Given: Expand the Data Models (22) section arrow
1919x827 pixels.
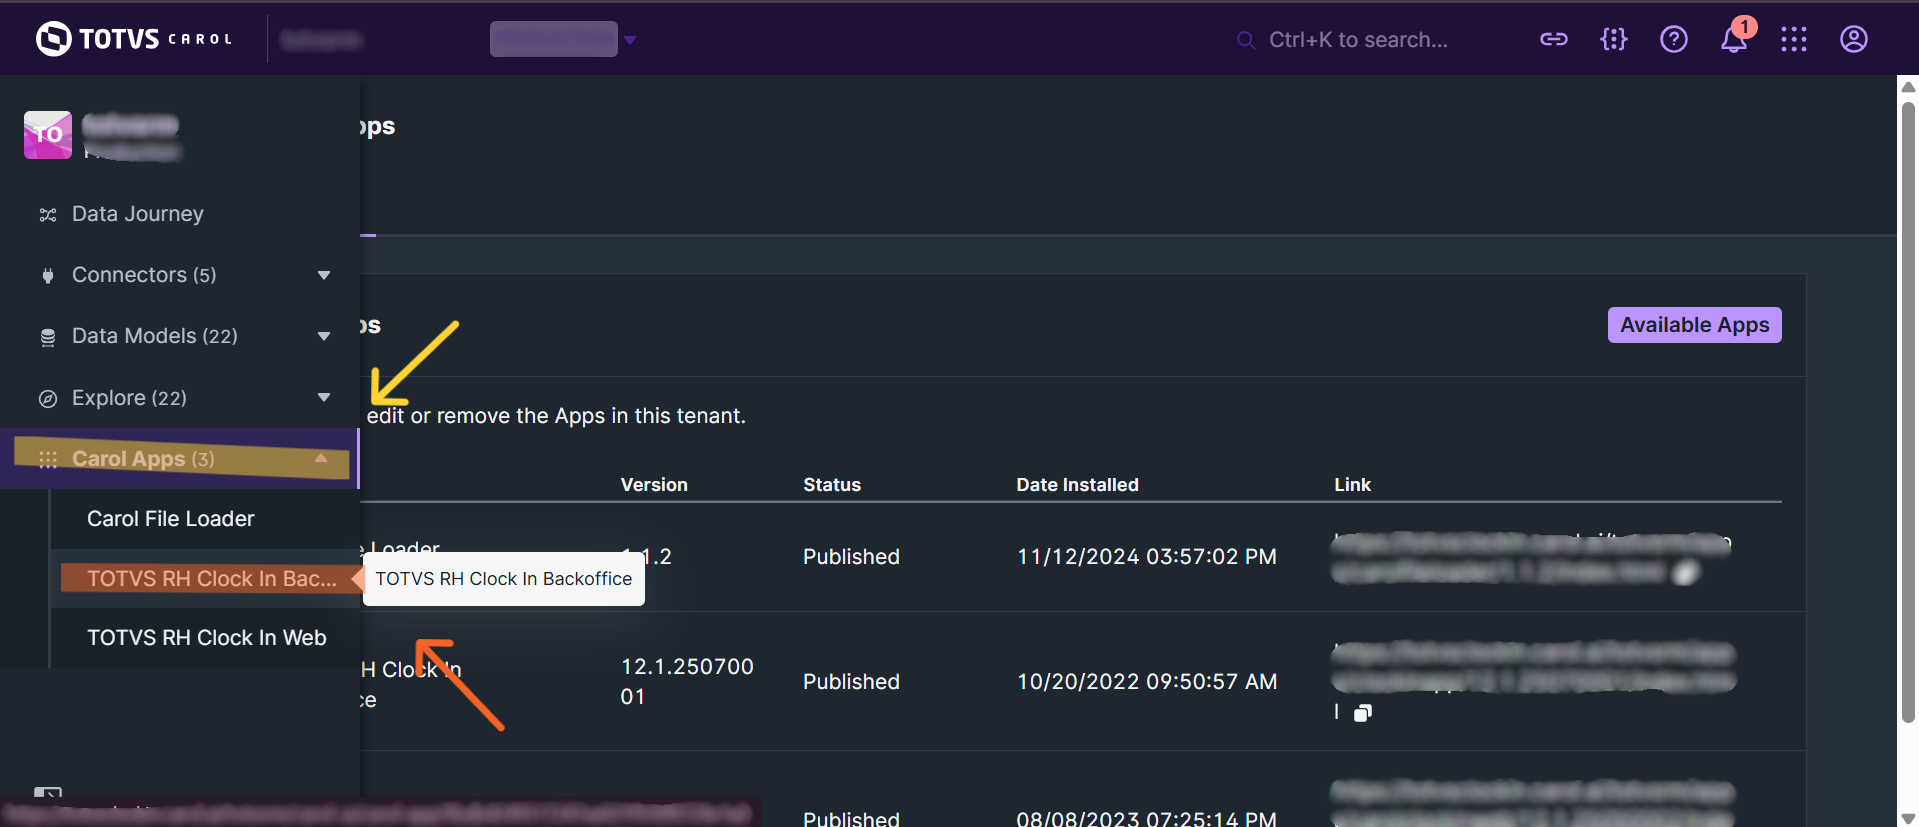Looking at the screenshot, I should [x=323, y=336].
